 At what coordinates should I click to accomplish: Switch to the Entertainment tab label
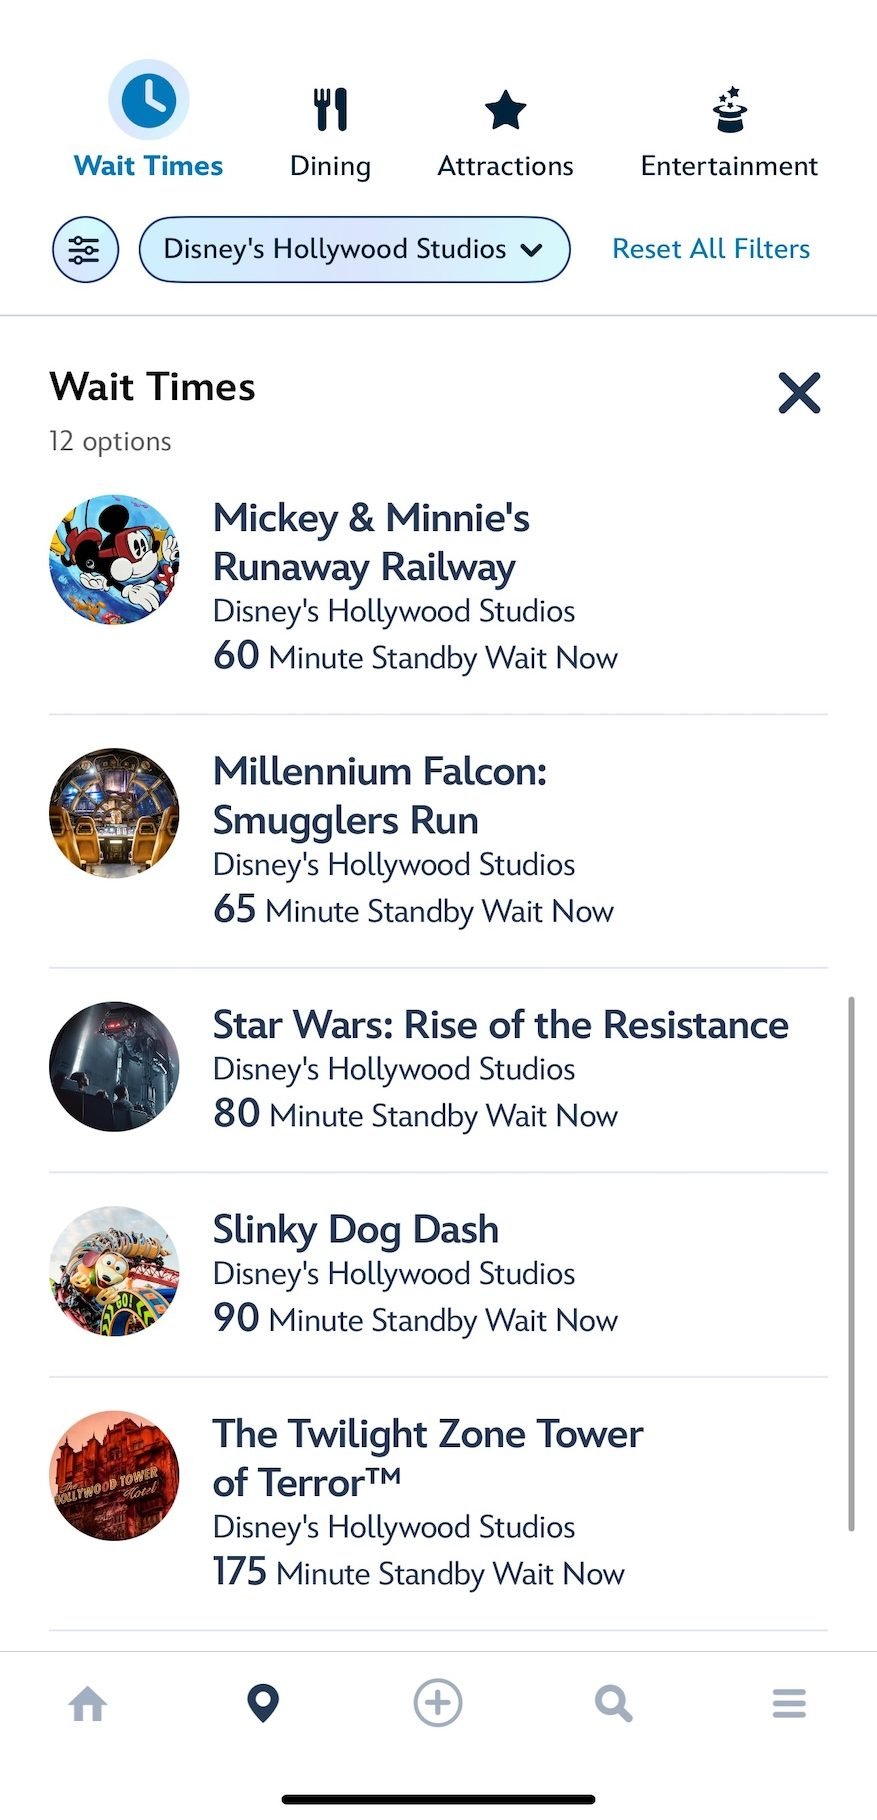tap(729, 166)
